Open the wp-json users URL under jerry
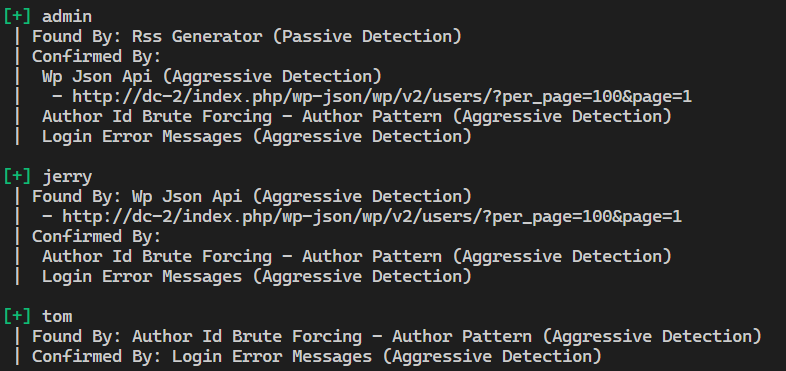This screenshot has height=371, width=786. [371, 217]
